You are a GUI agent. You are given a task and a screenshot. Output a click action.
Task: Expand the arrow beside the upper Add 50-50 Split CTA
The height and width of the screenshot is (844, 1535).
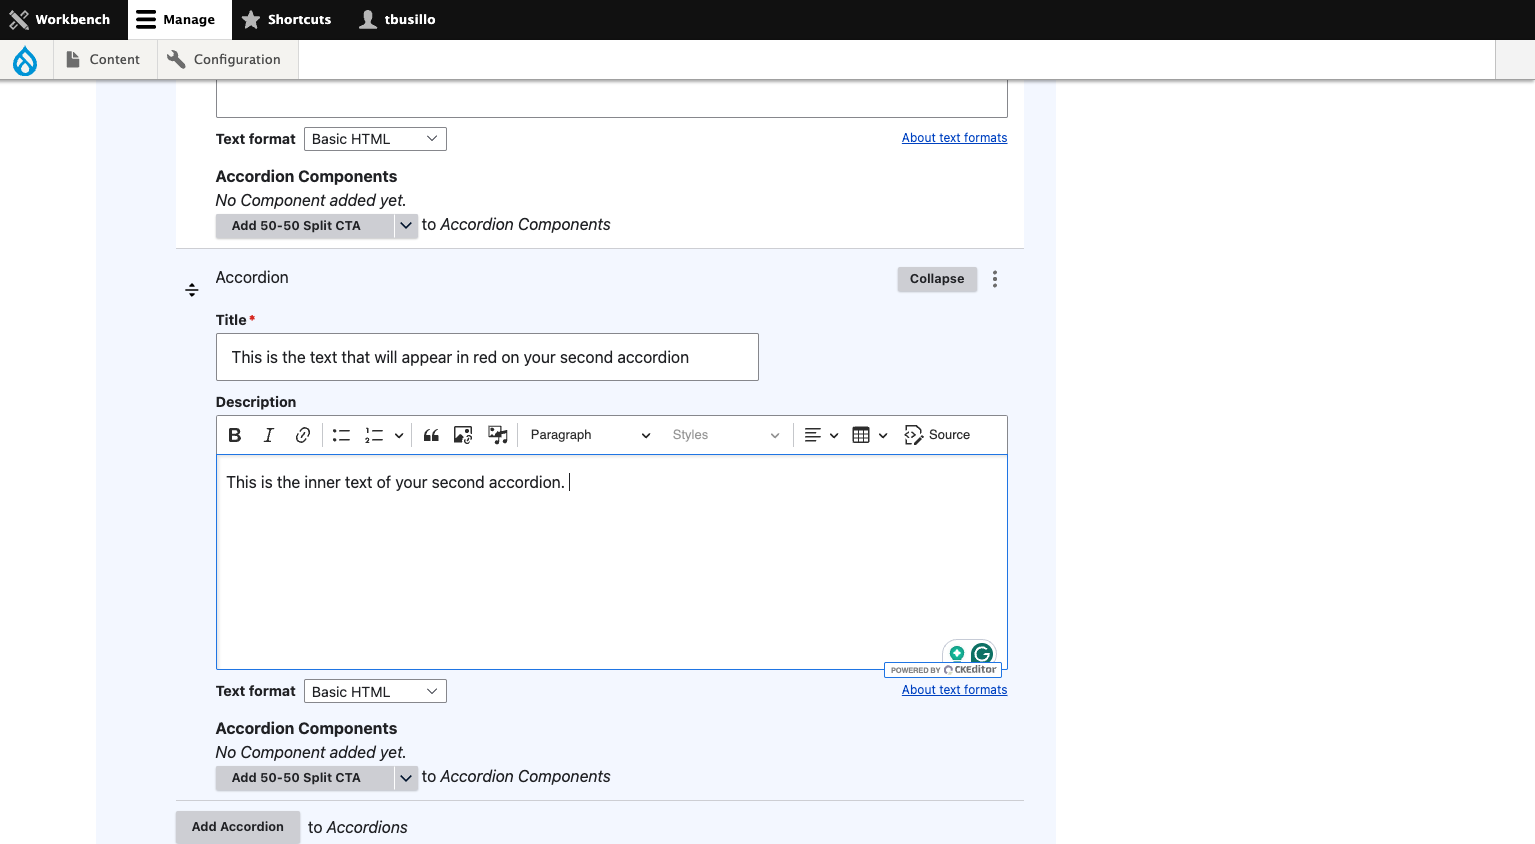[x=406, y=226]
